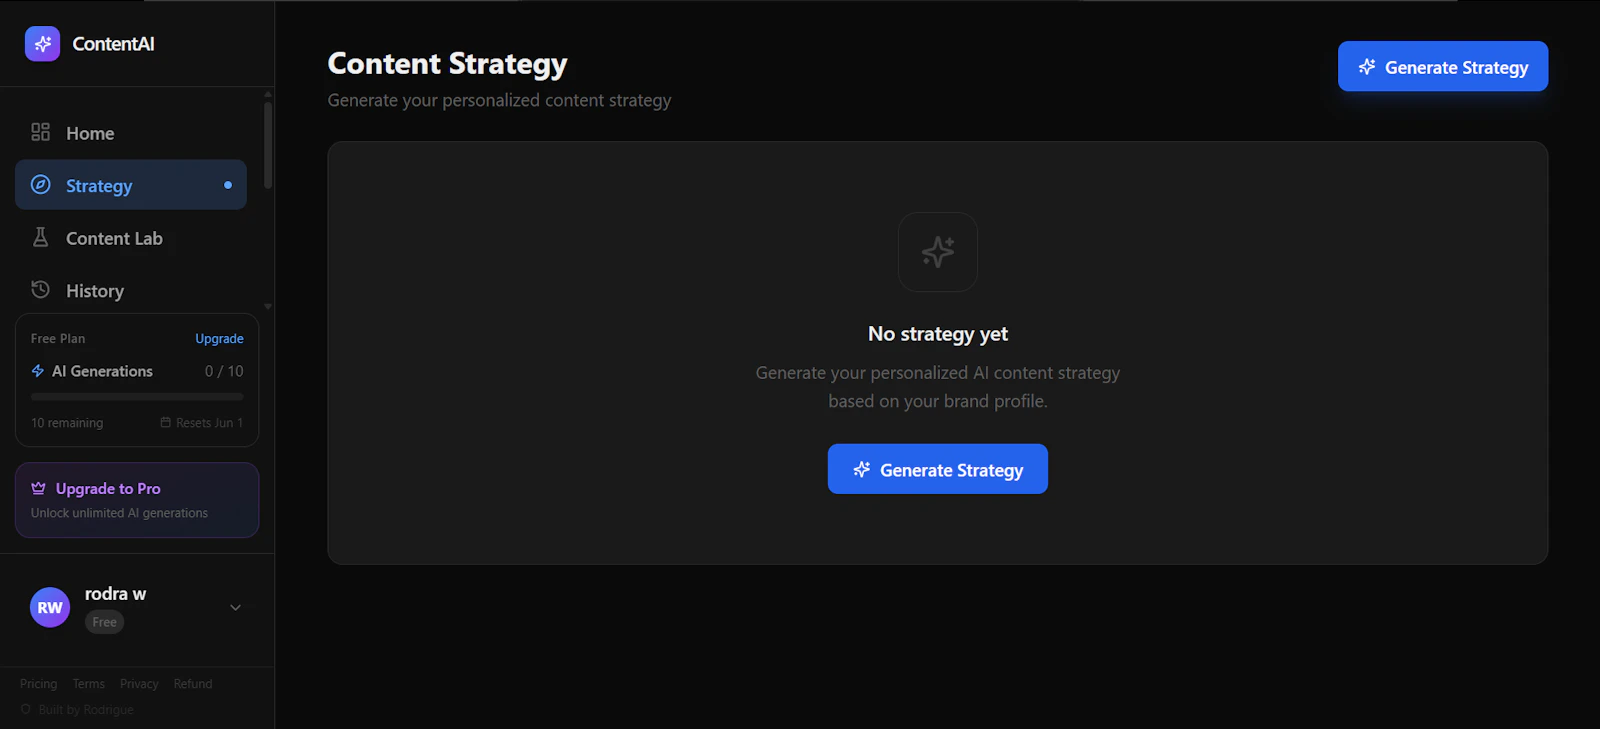
Task: Click the Content Lab flask icon
Action: tap(40, 237)
